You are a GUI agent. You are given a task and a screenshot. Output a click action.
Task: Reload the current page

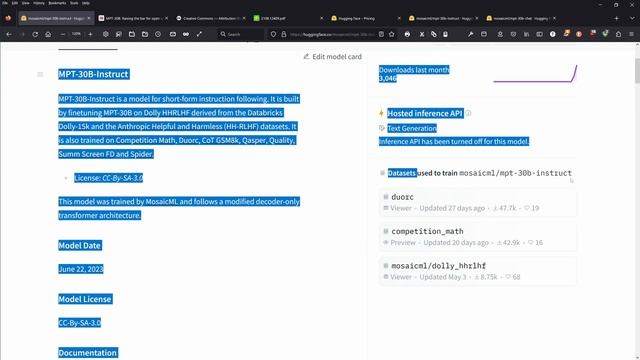[35, 34]
